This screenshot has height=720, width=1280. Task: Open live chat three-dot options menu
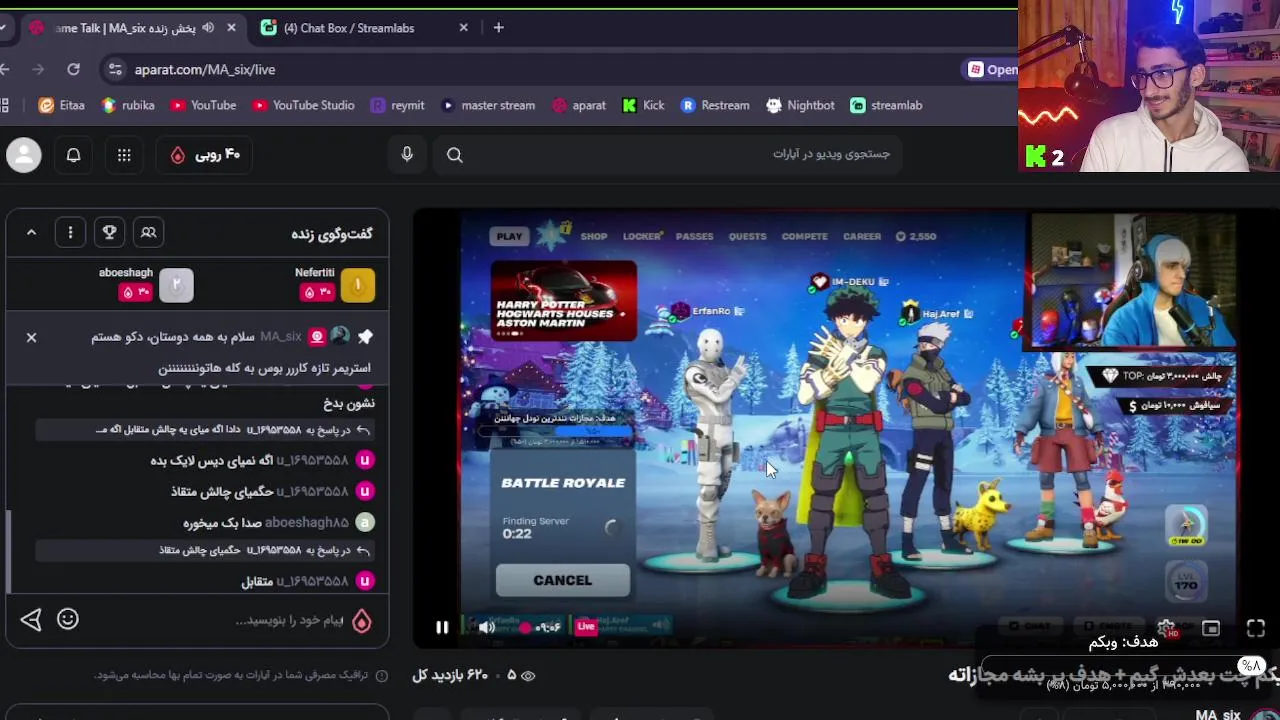pos(70,232)
